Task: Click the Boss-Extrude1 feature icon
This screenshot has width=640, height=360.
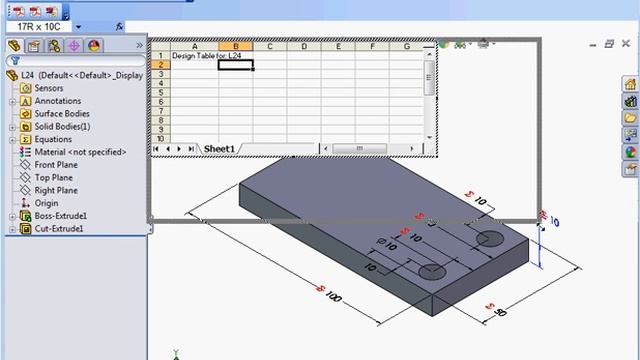Action: (25, 216)
